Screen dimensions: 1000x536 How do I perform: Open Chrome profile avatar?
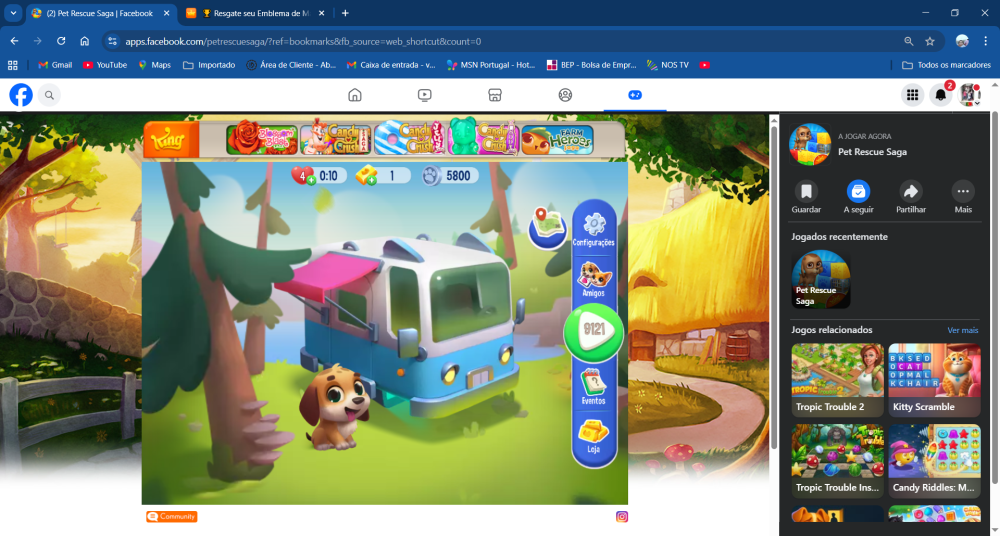pyautogui.click(x=962, y=41)
